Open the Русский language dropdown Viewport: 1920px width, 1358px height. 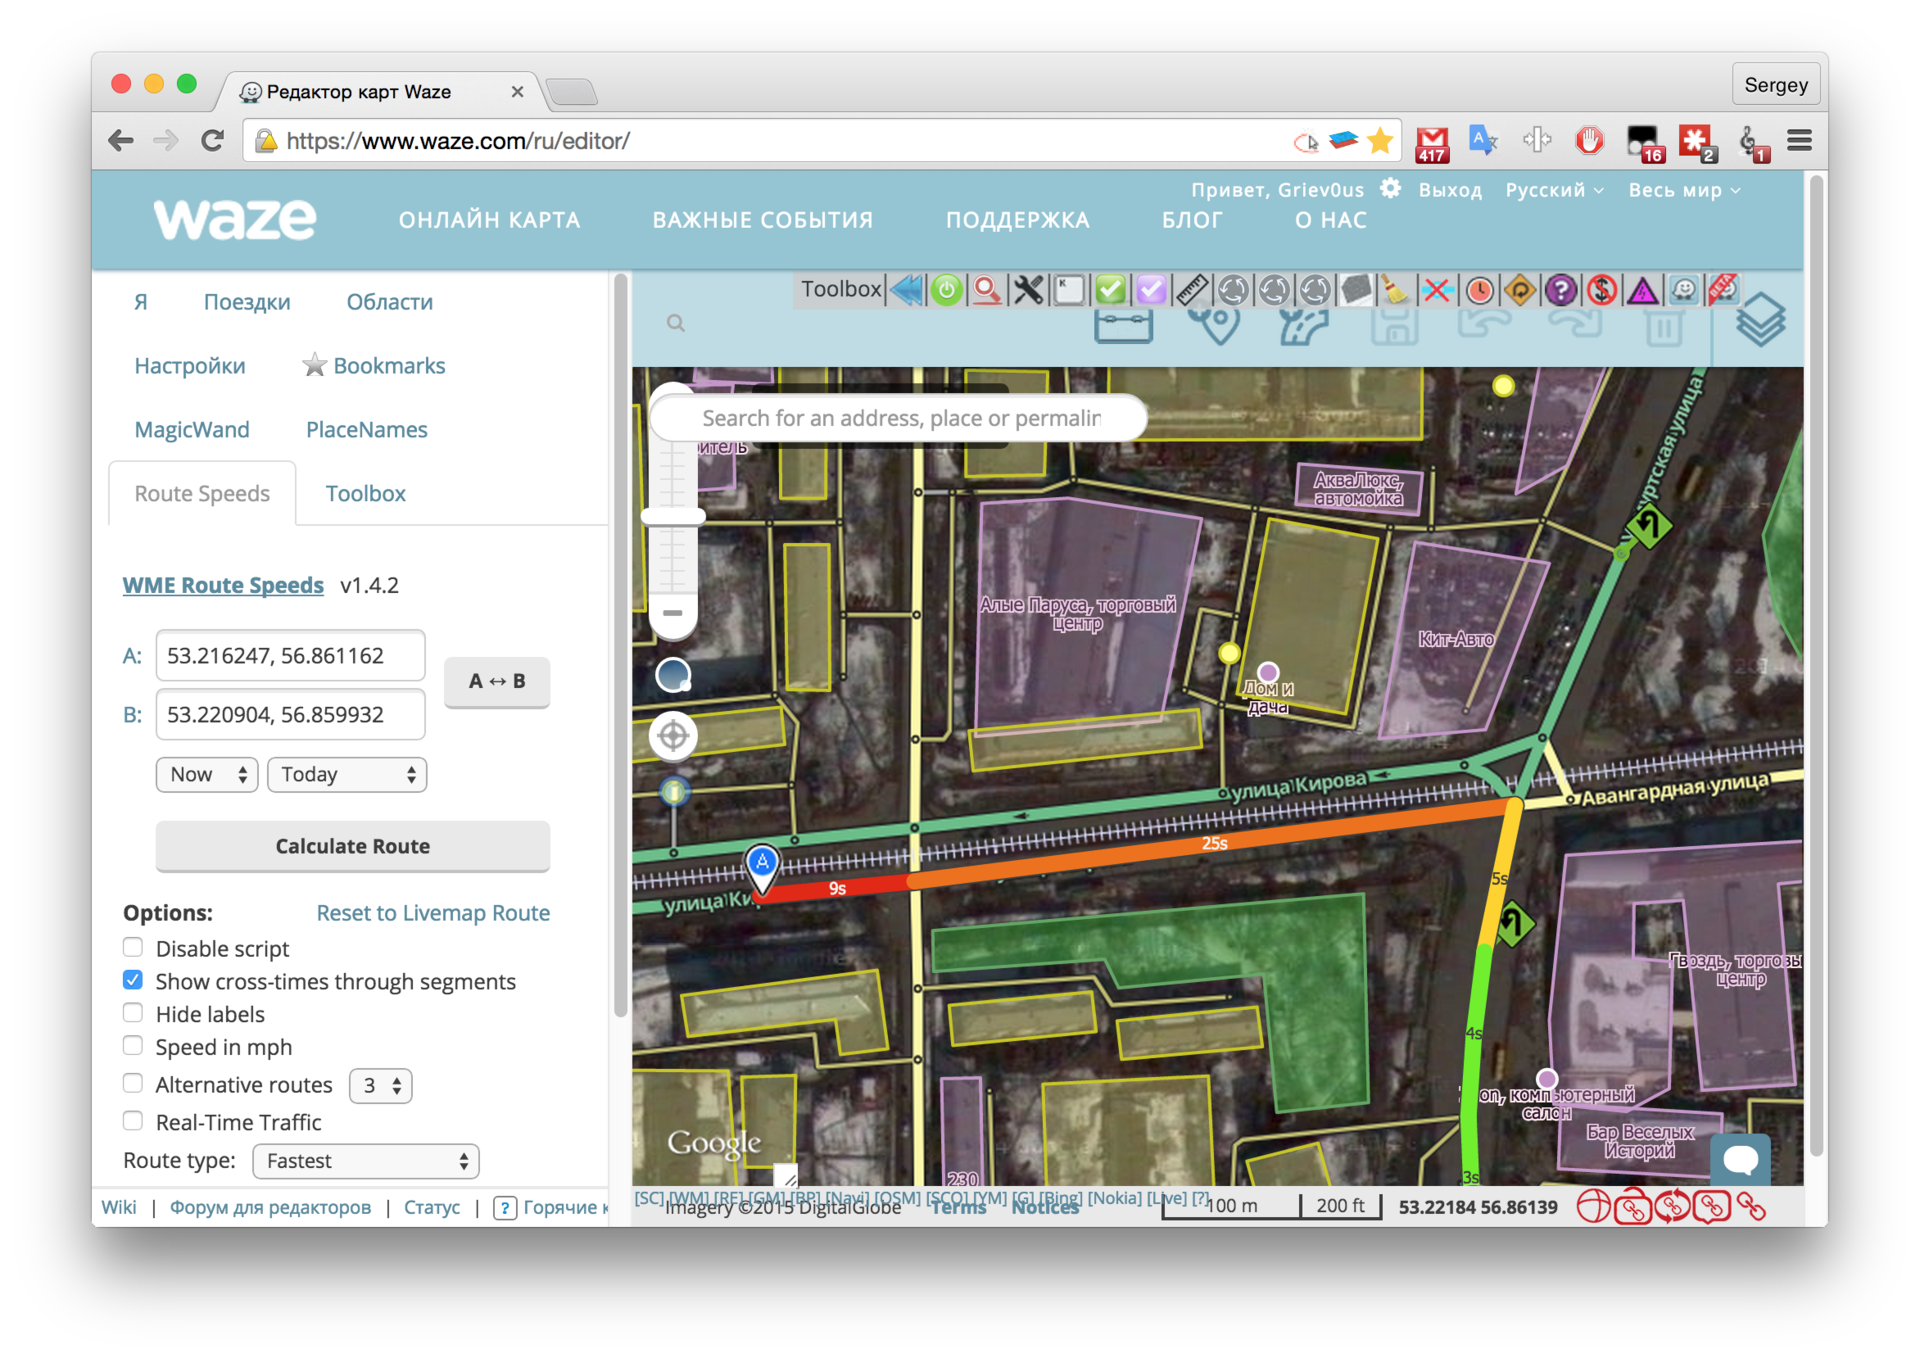point(1554,190)
